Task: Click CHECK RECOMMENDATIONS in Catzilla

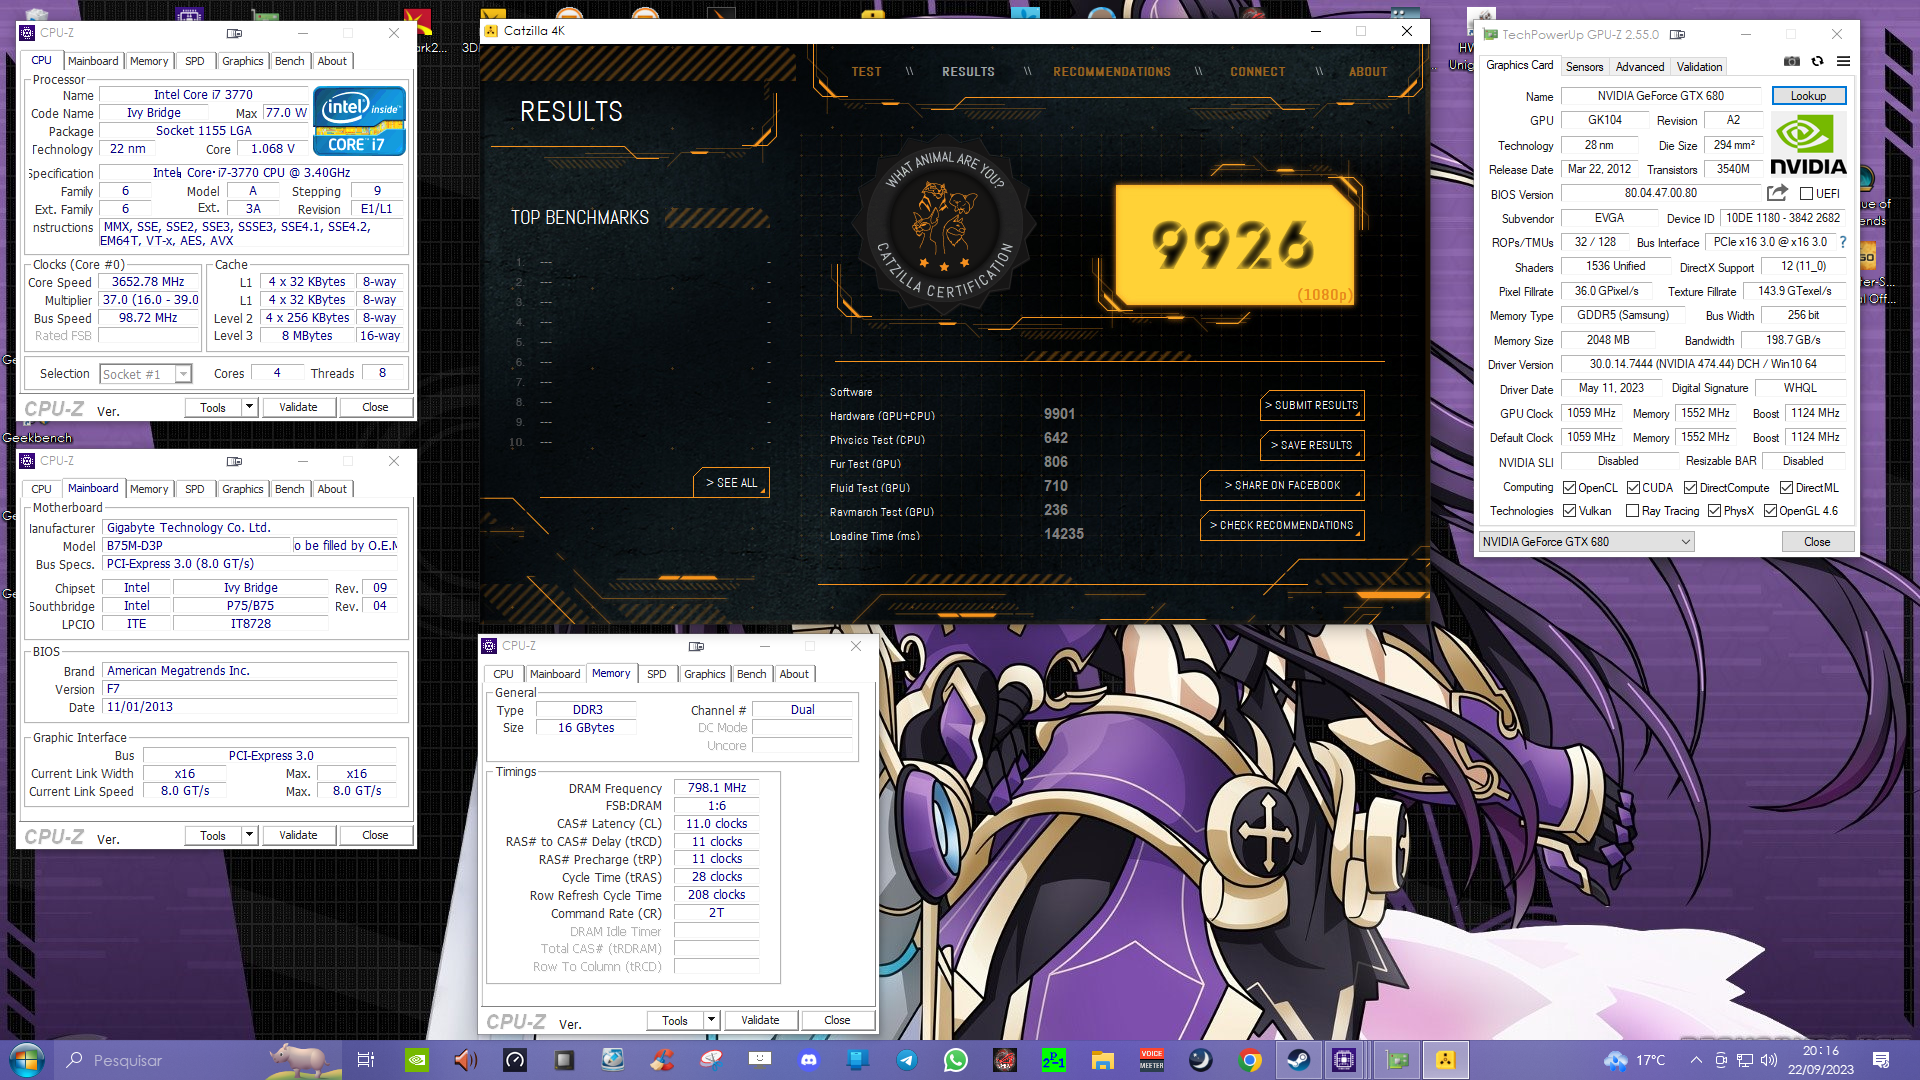Action: pos(1282,525)
